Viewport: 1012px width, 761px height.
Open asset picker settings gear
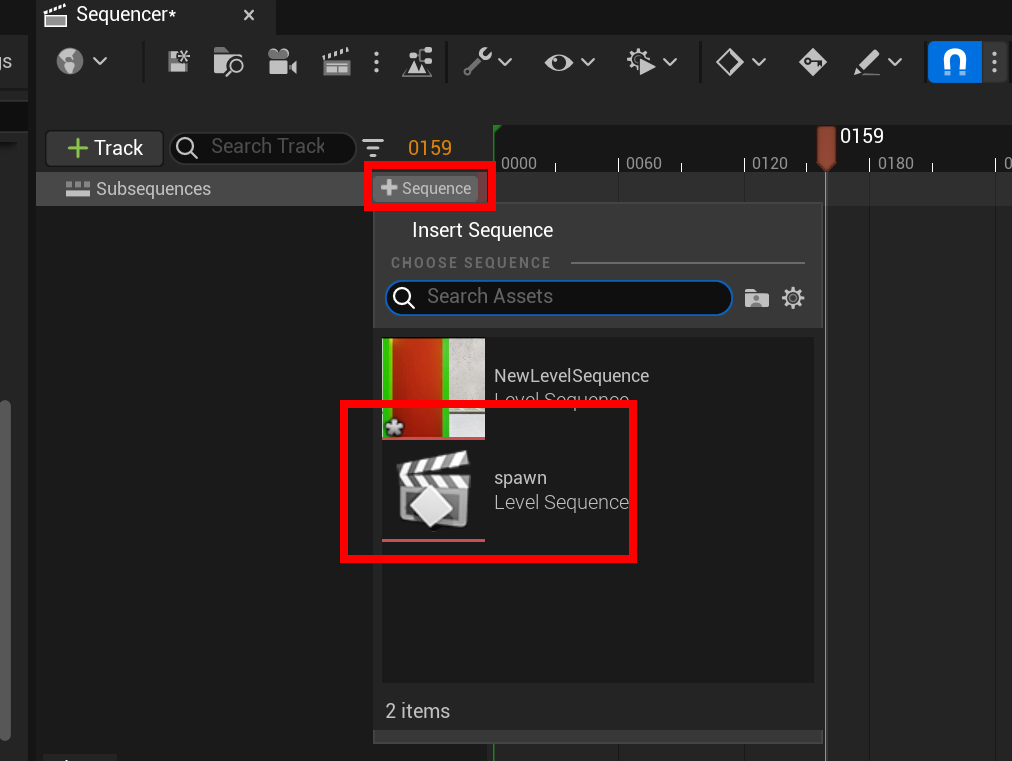793,298
